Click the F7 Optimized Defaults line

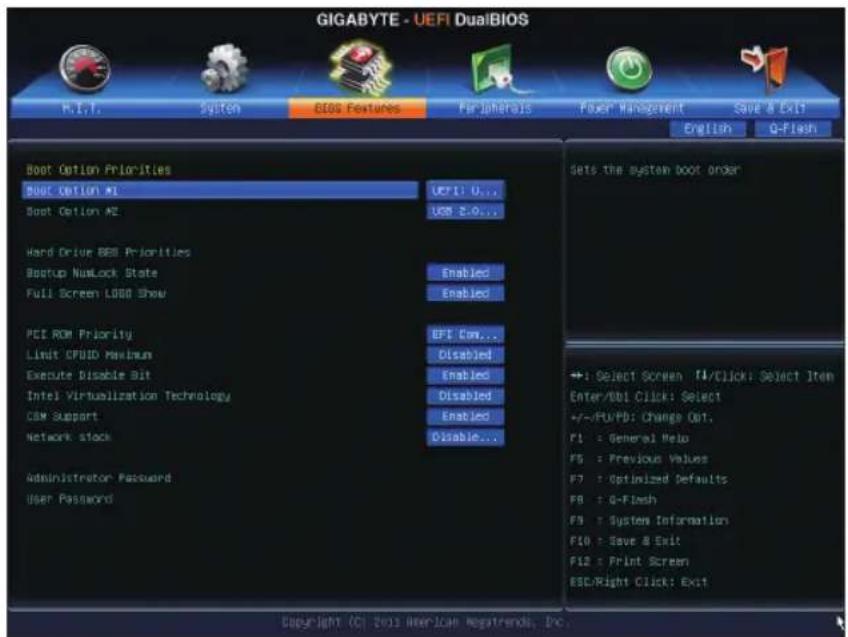pos(648,480)
